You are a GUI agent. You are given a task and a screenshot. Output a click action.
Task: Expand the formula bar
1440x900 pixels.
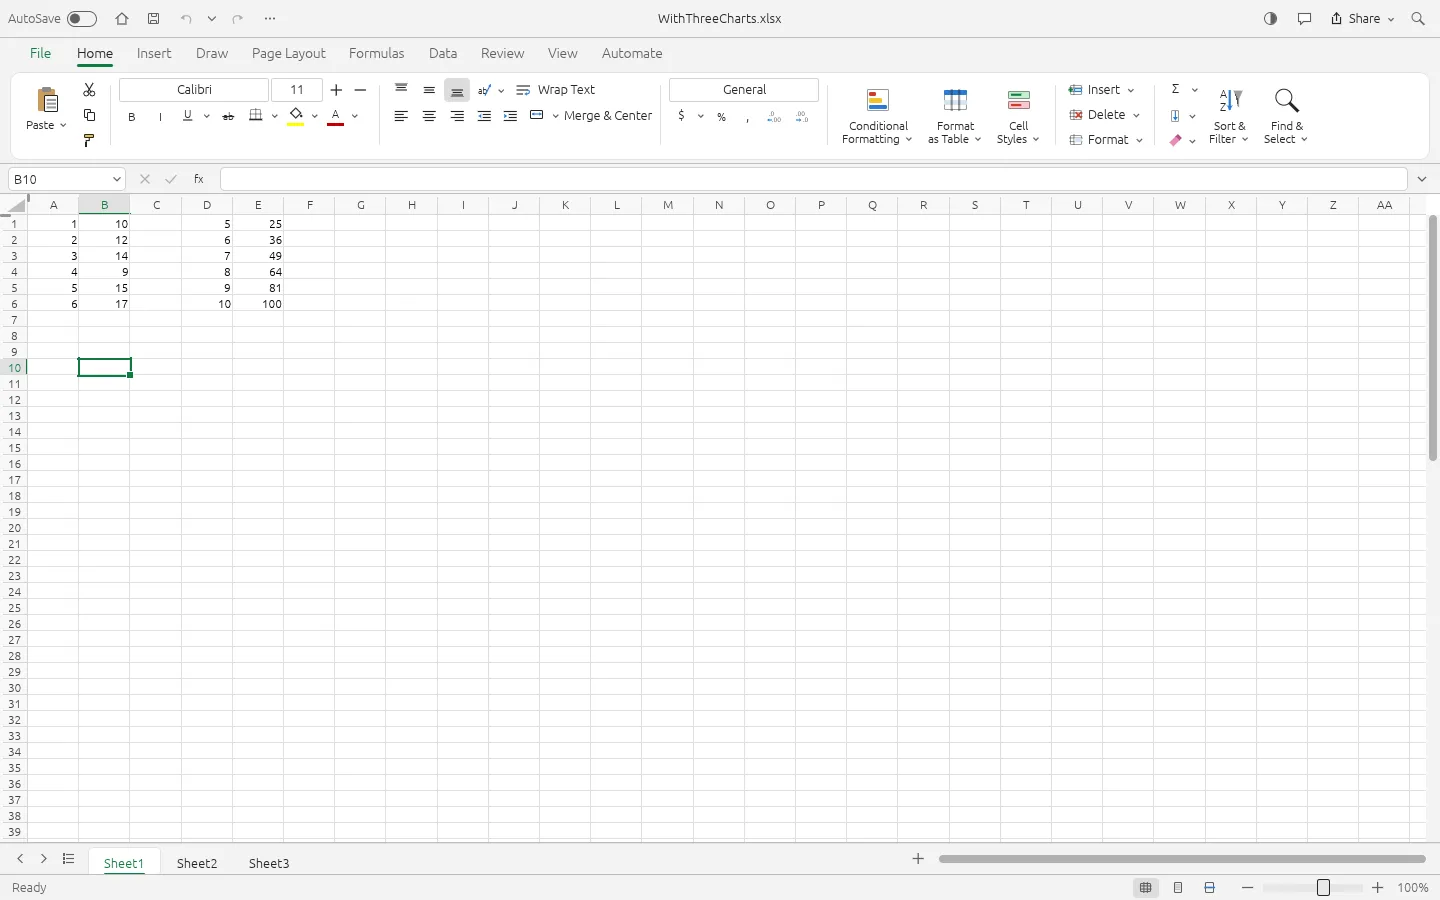(1422, 179)
